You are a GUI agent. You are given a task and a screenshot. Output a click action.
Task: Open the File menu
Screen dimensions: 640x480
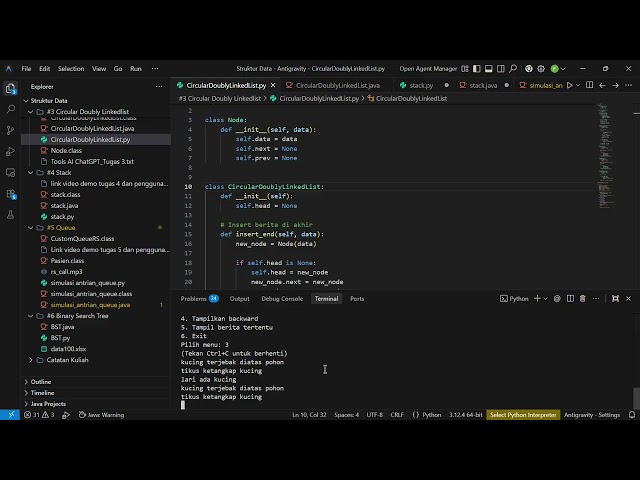(27, 69)
